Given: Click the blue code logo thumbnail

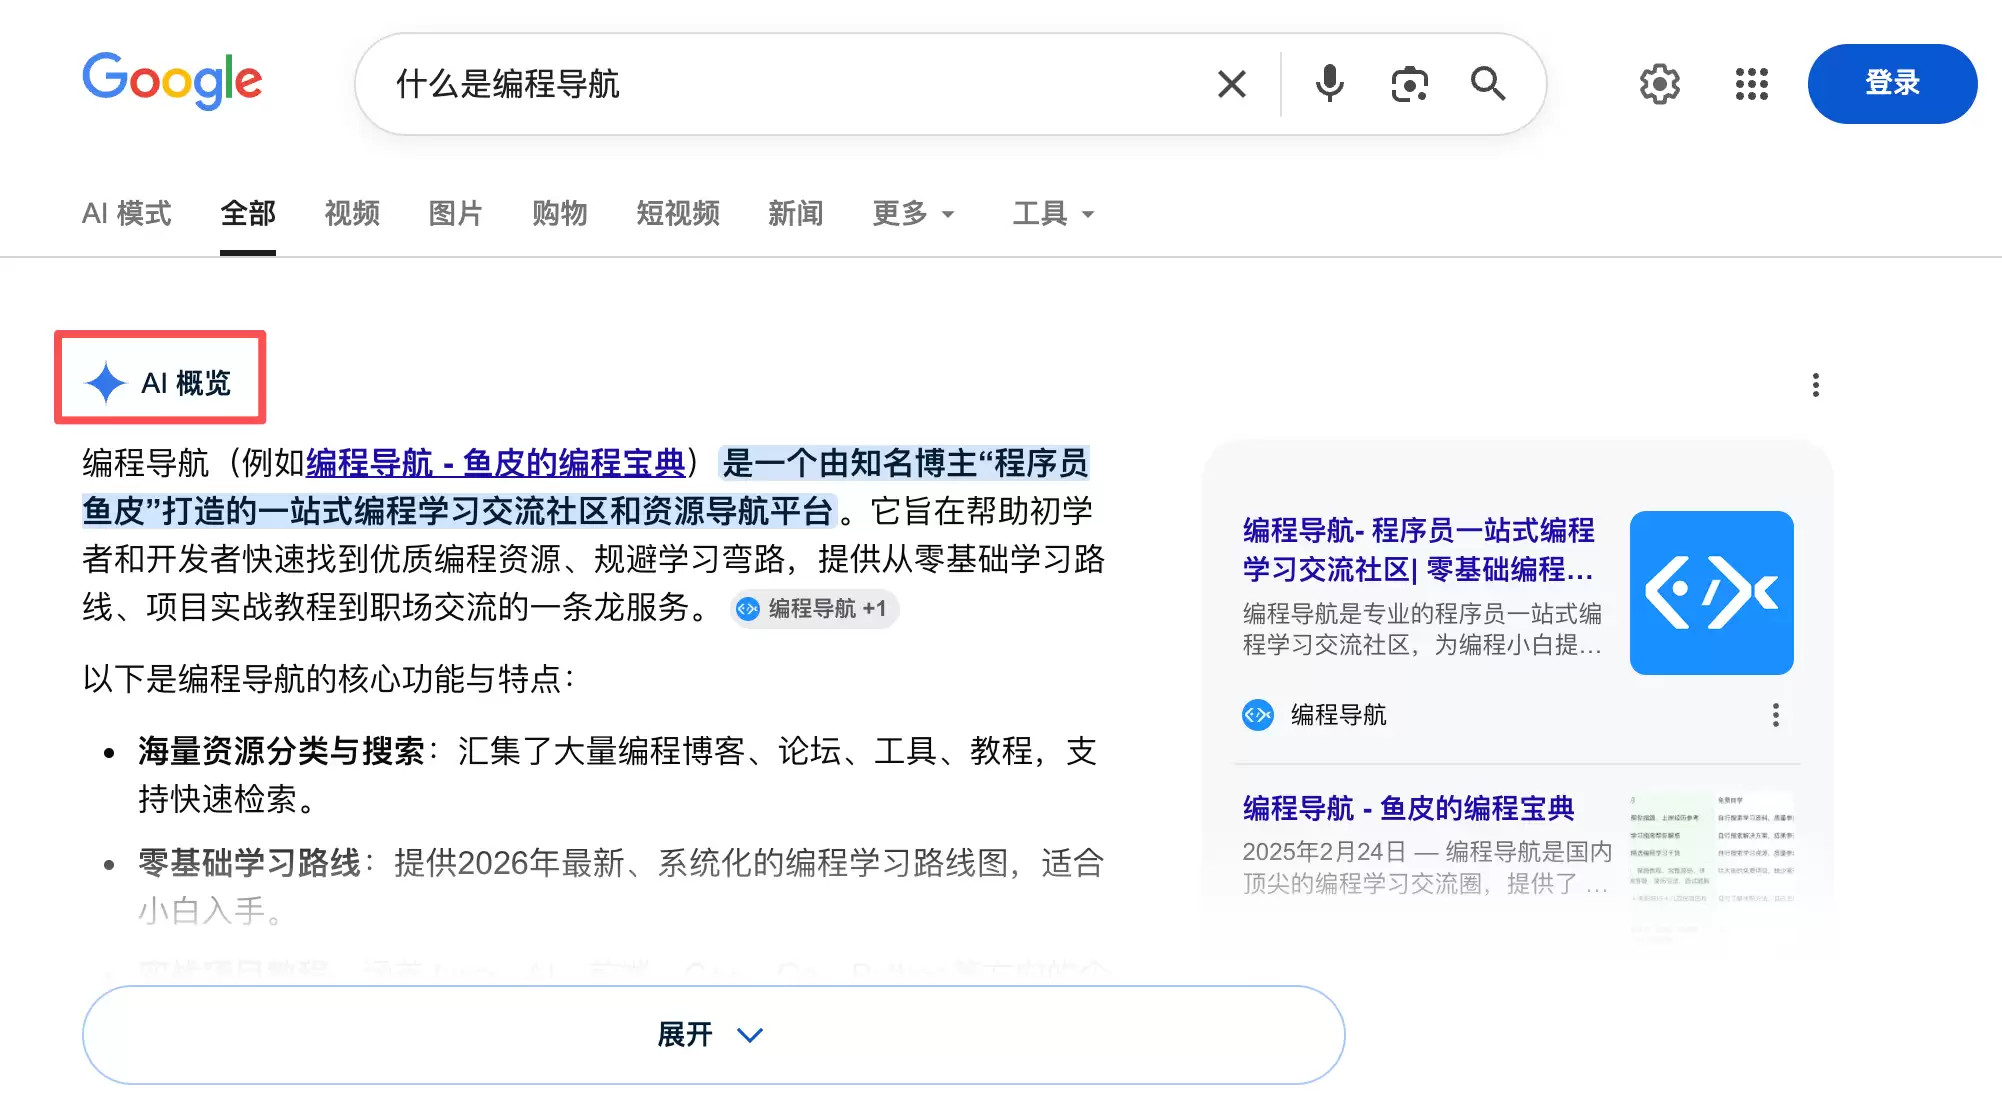Looking at the screenshot, I should pos(1711,593).
